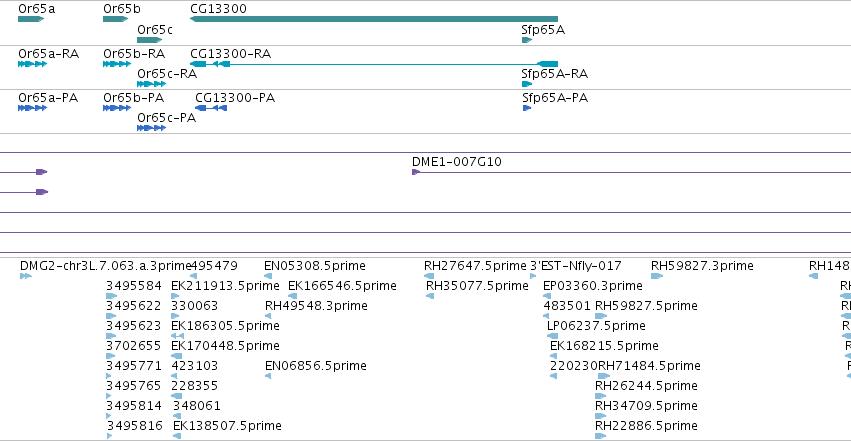Click the EN06856.5prime EST
The width and height of the screenshot is (851, 441).
[268, 376]
